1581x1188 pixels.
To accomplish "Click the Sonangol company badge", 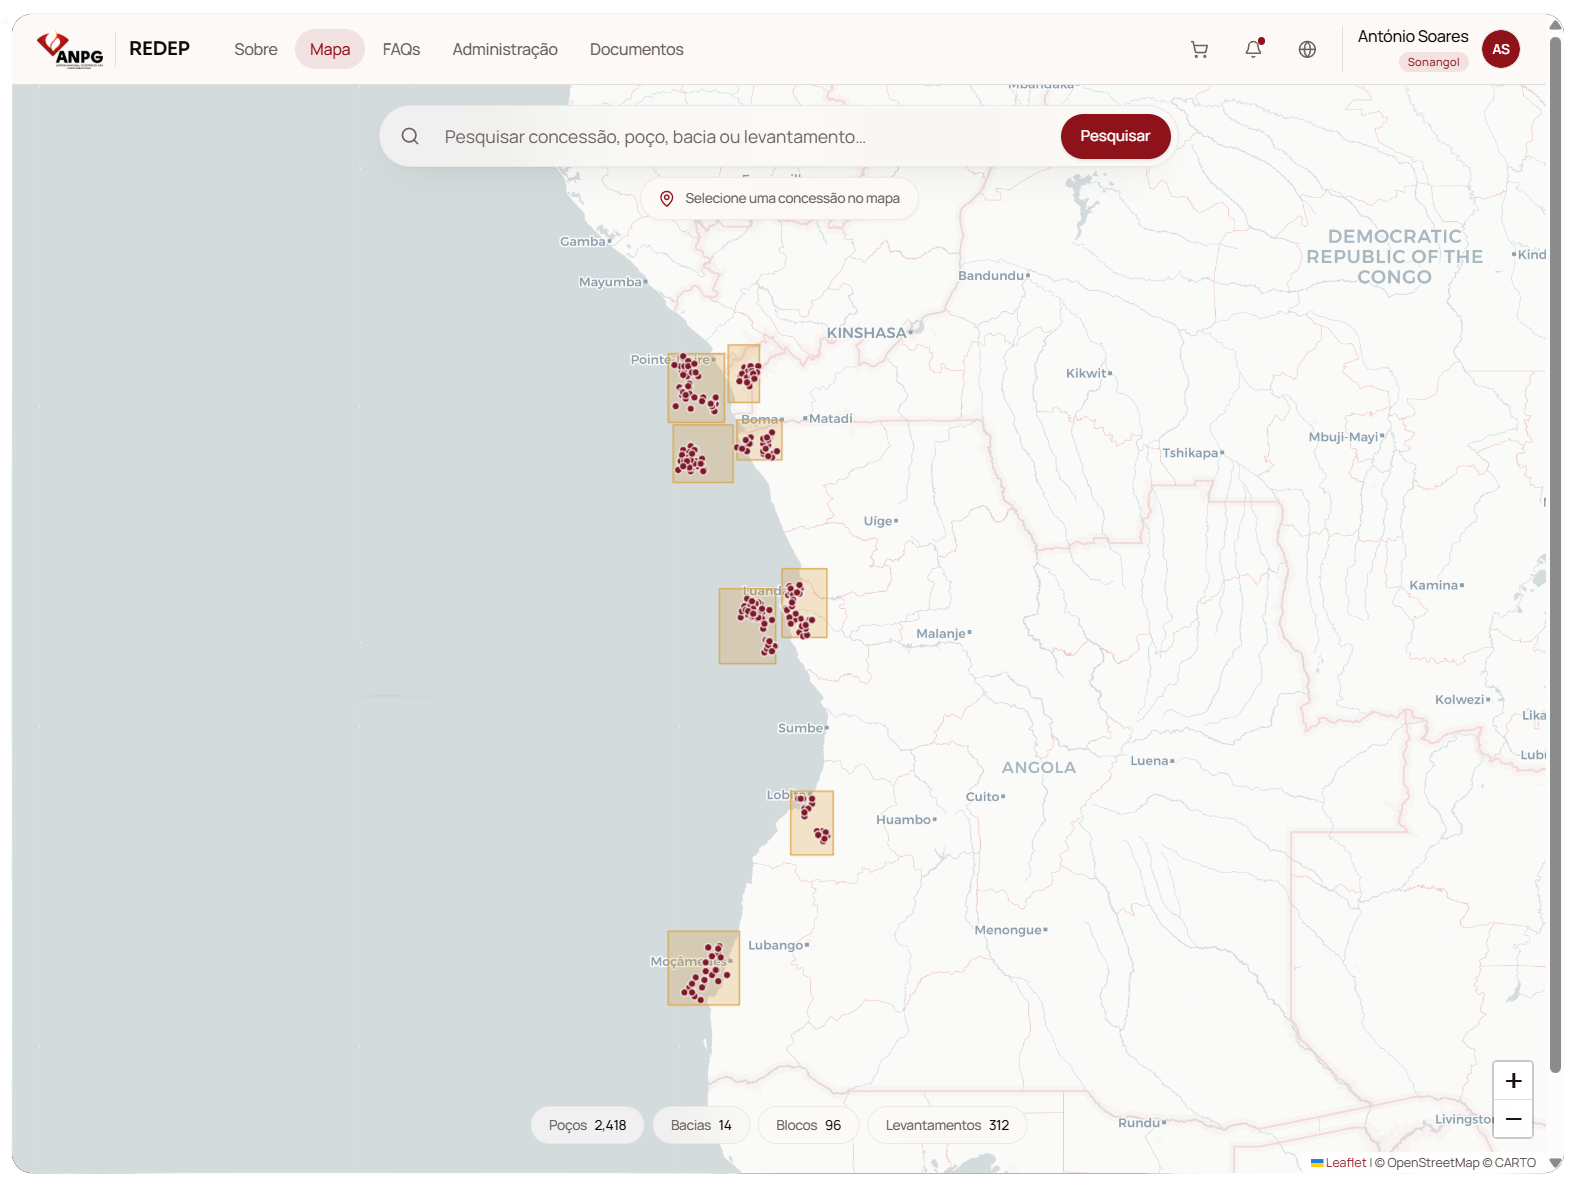I will (x=1433, y=62).
